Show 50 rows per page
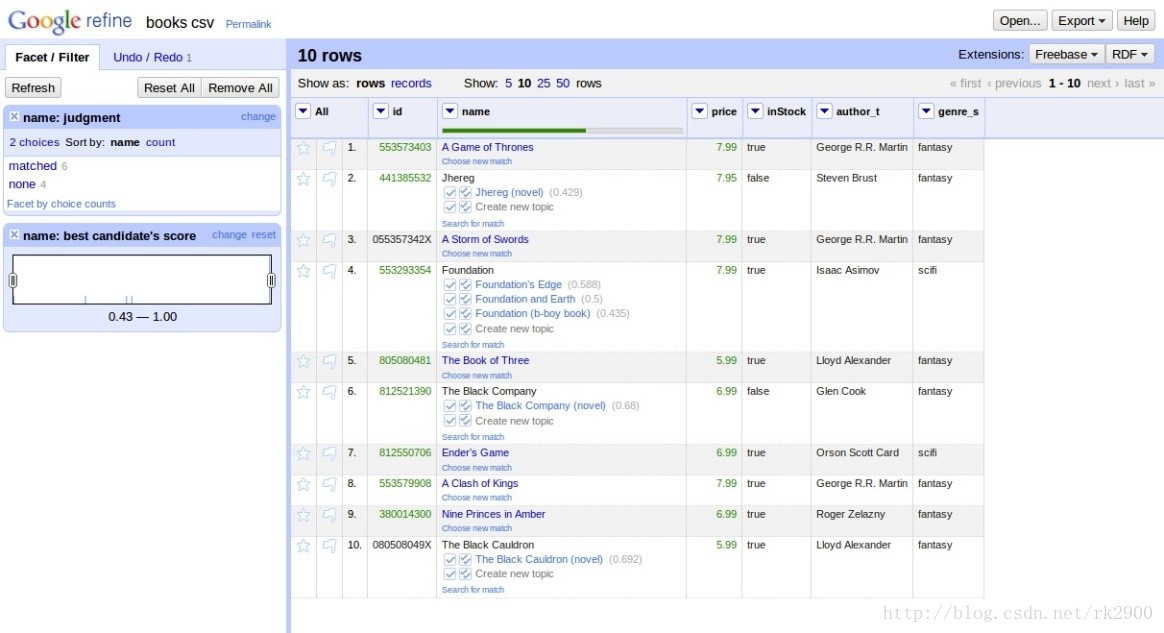The width and height of the screenshot is (1164, 633). click(x=563, y=83)
